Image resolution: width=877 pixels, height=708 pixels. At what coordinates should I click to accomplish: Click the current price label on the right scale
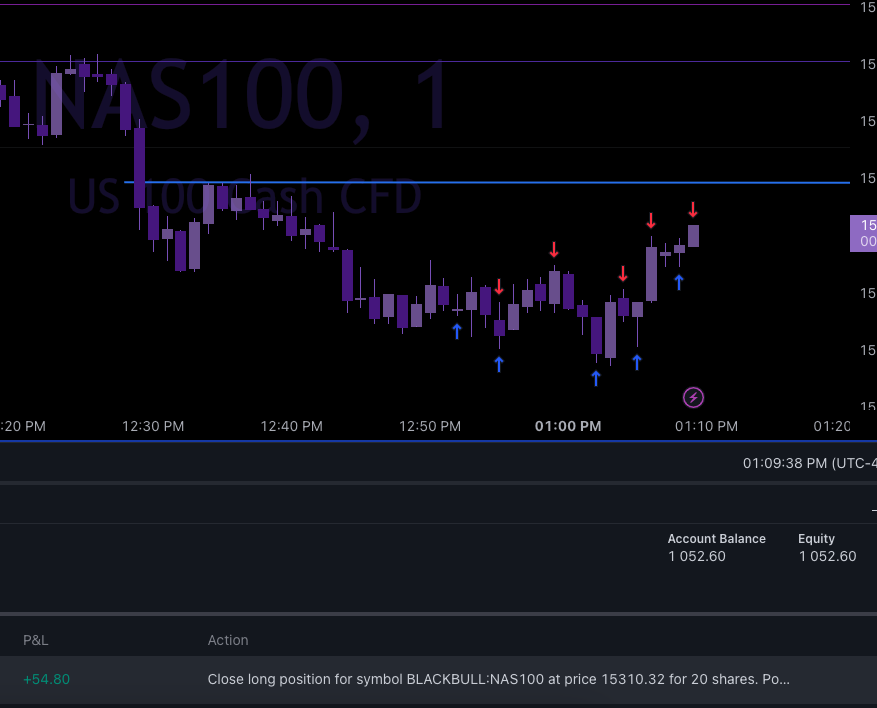tap(864, 233)
